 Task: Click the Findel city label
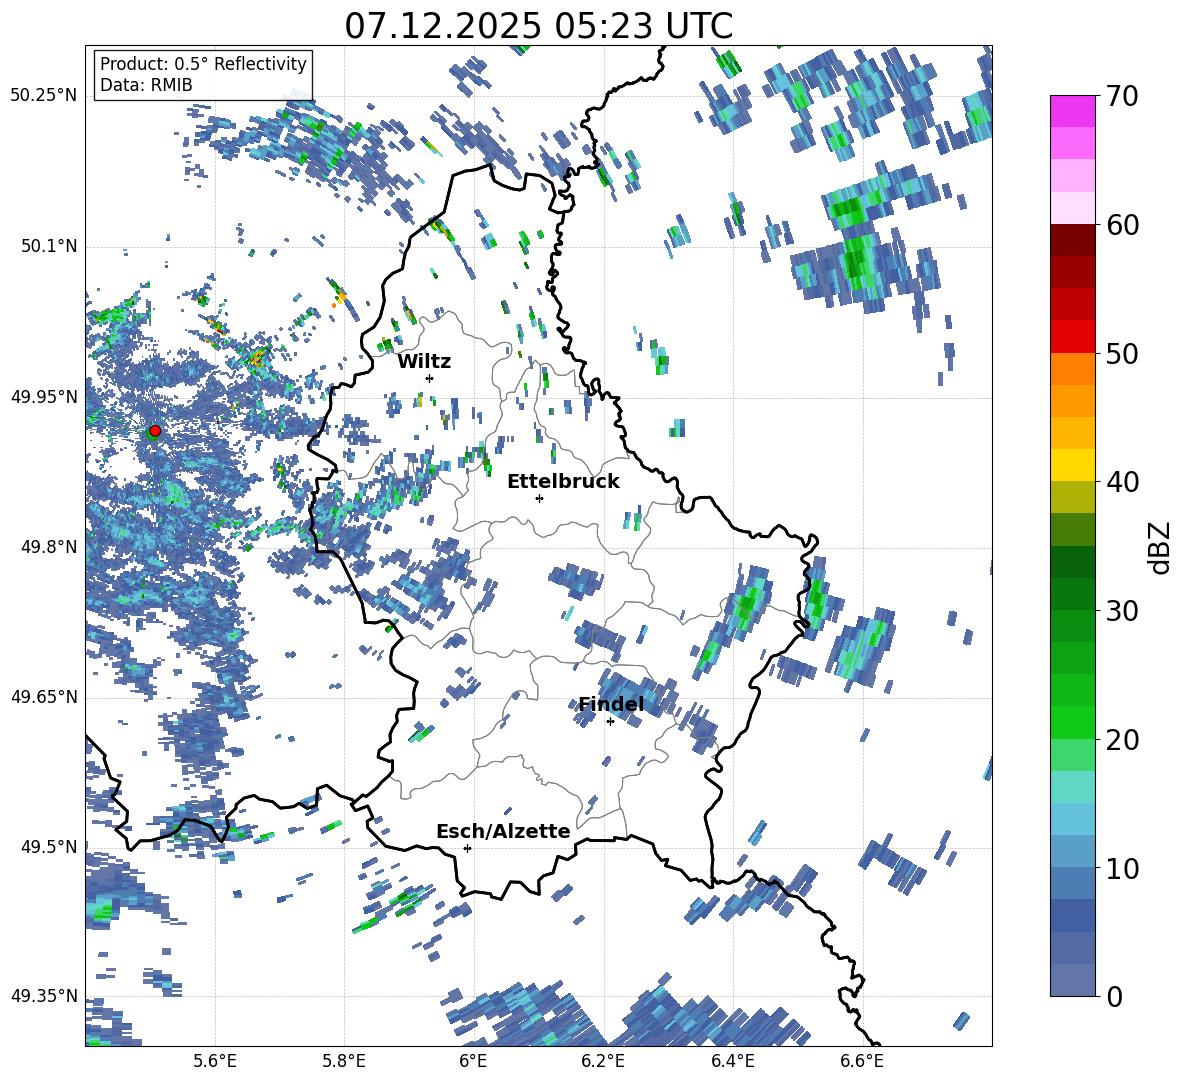611,704
